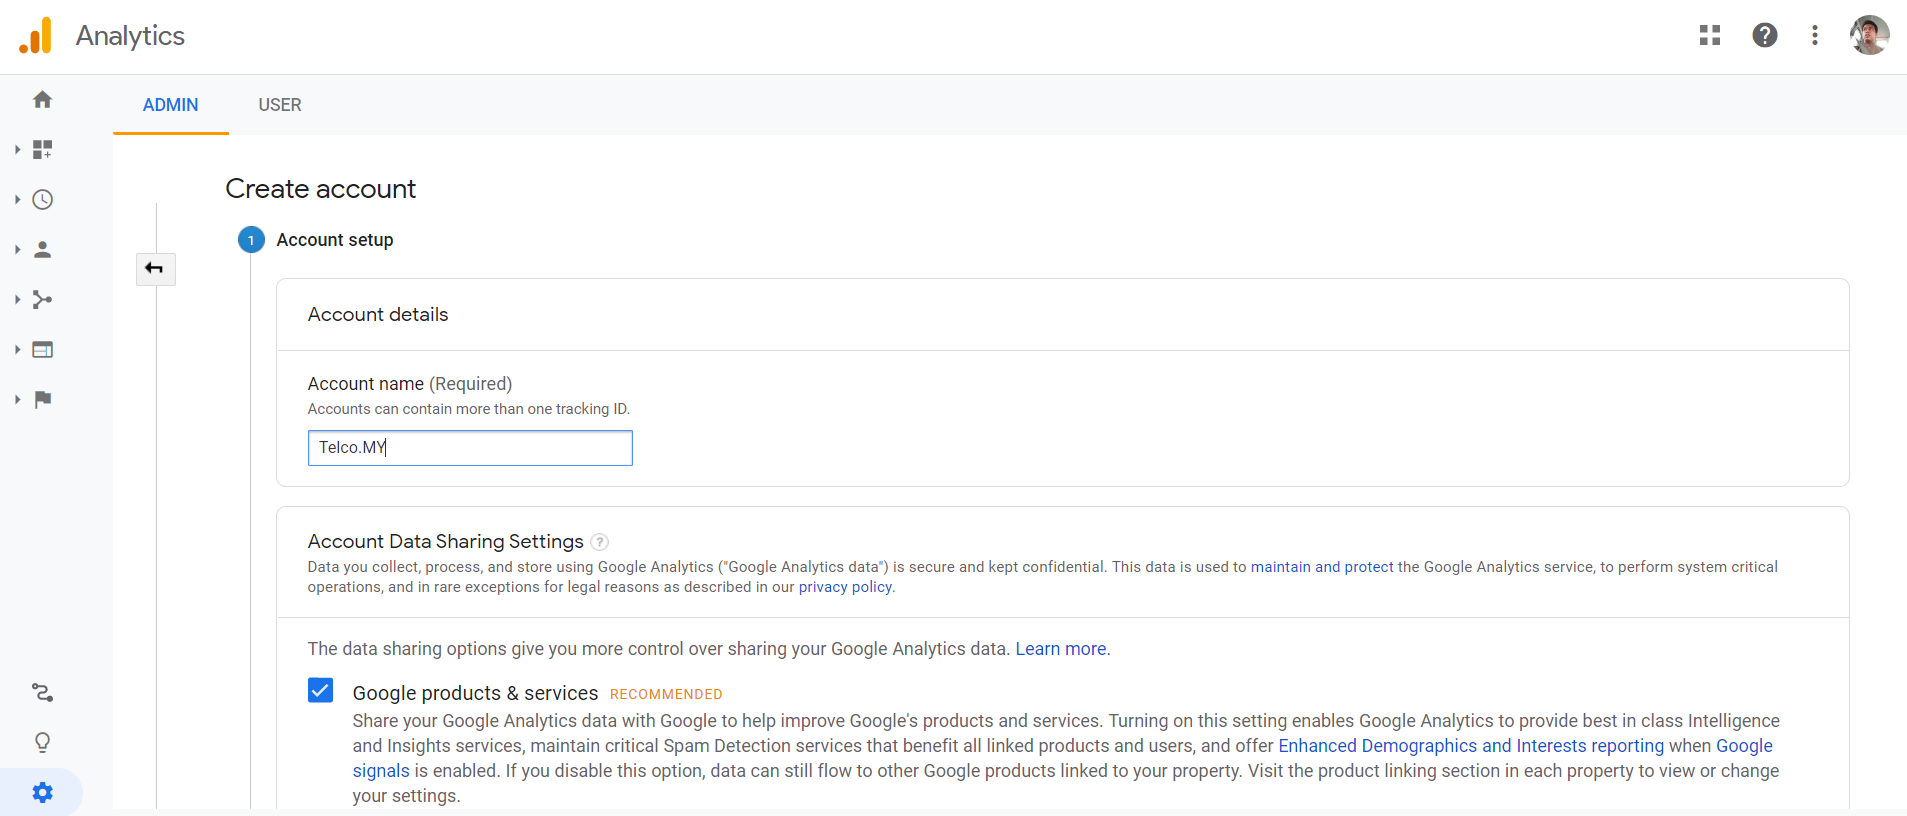Open the privacy policy link
Image resolution: width=1907 pixels, height=816 pixels.
[x=844, y=587]
